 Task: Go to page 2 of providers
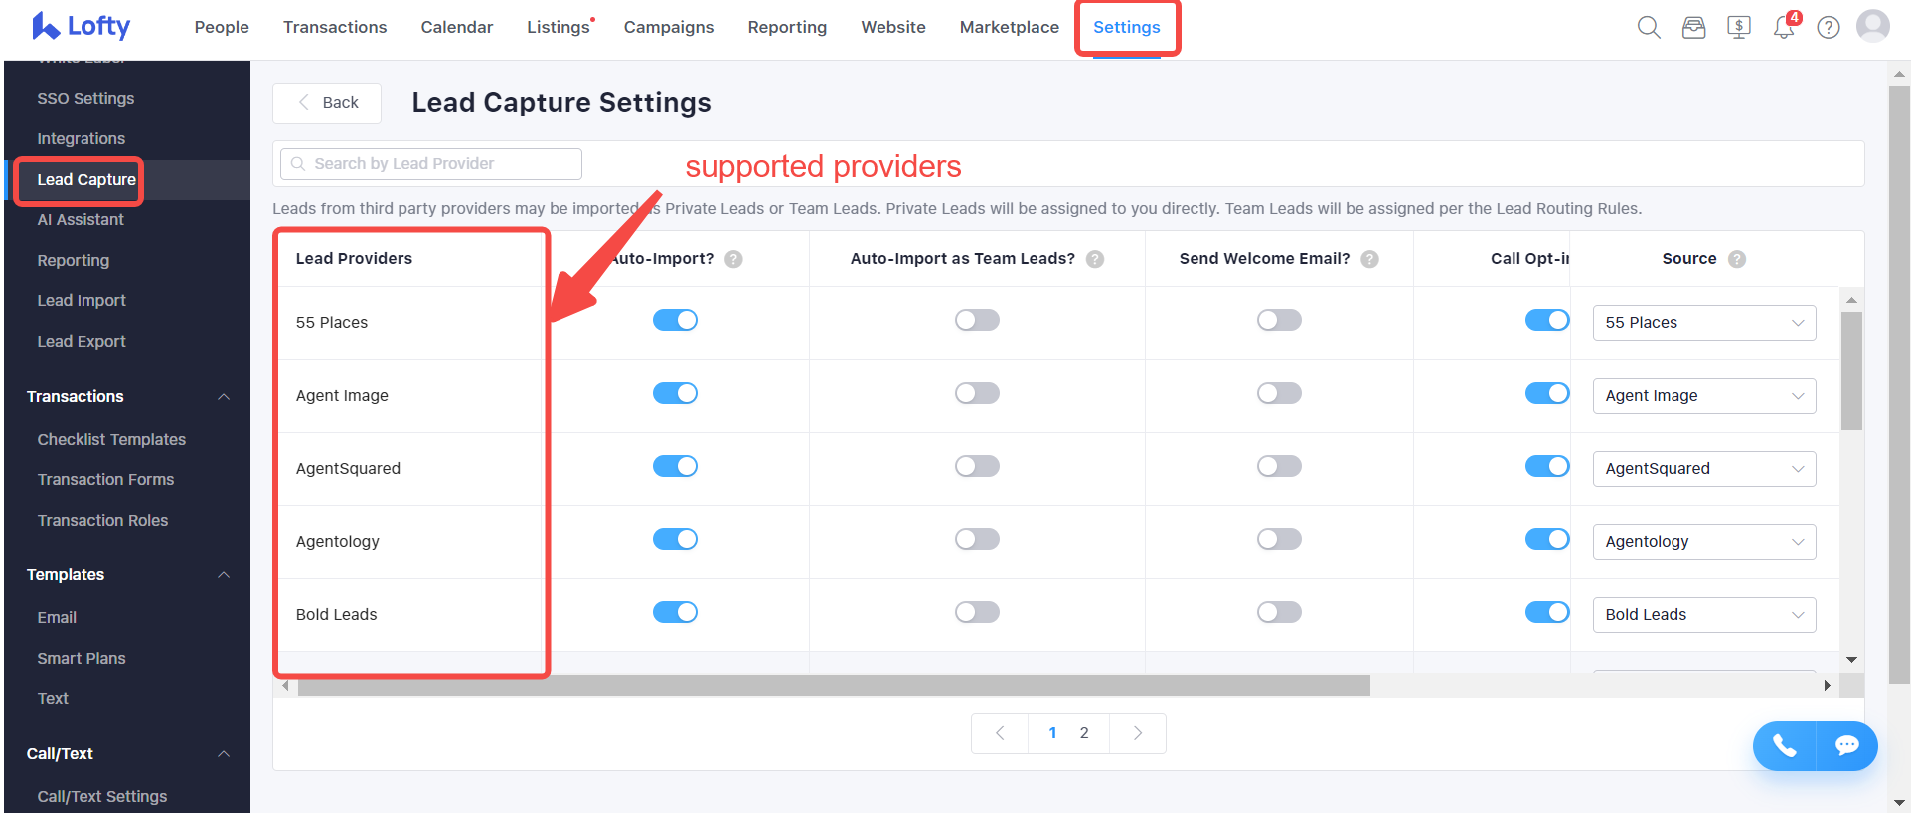(x=1084, y=733)
